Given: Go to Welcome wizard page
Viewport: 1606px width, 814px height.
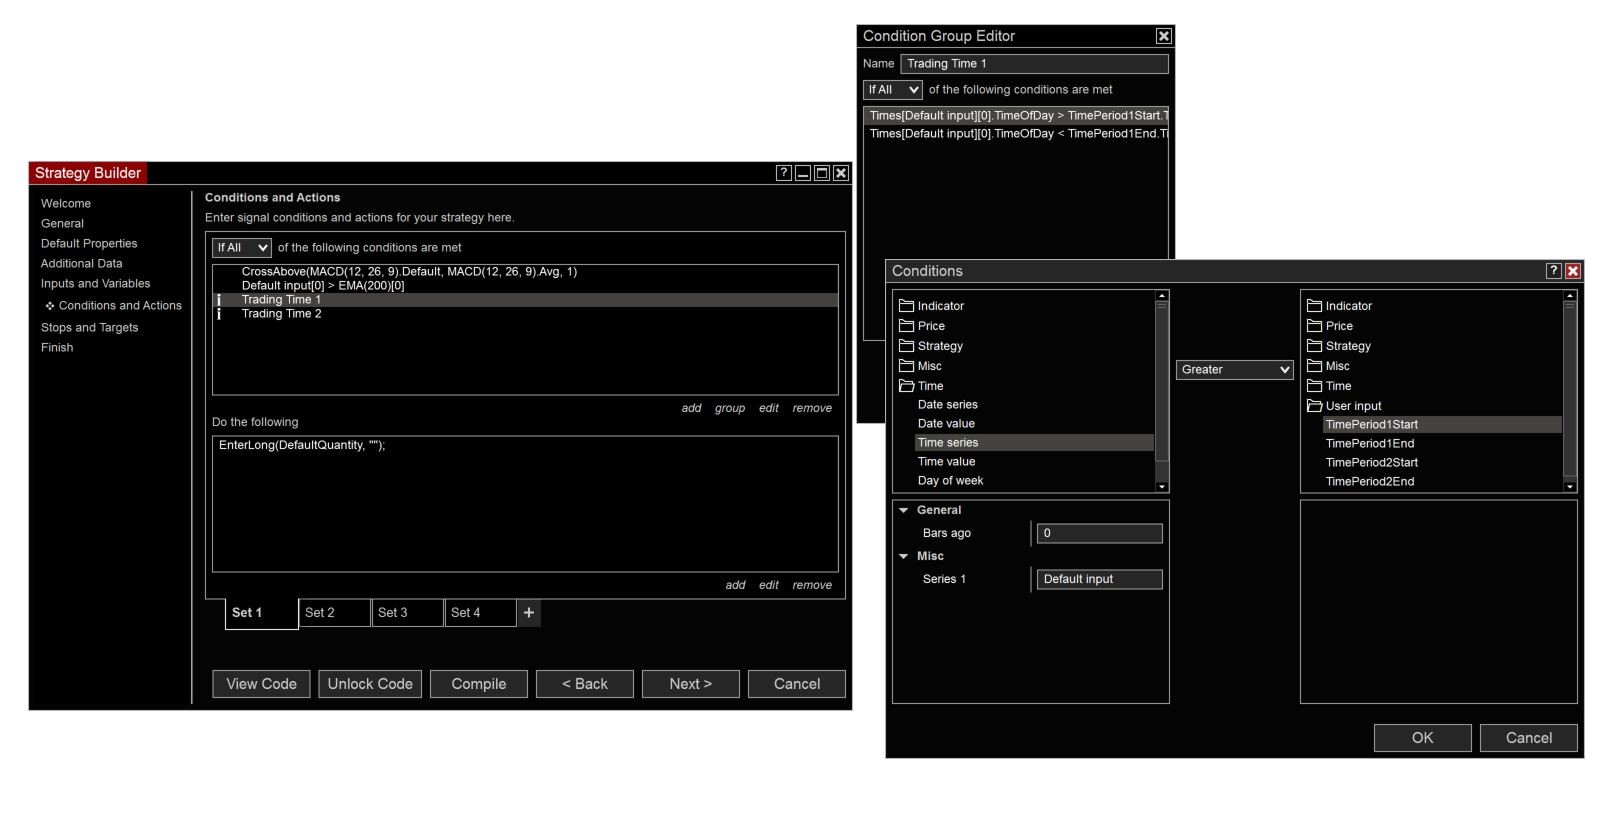Looking at the screenshot, I should [x=66, y=204].
